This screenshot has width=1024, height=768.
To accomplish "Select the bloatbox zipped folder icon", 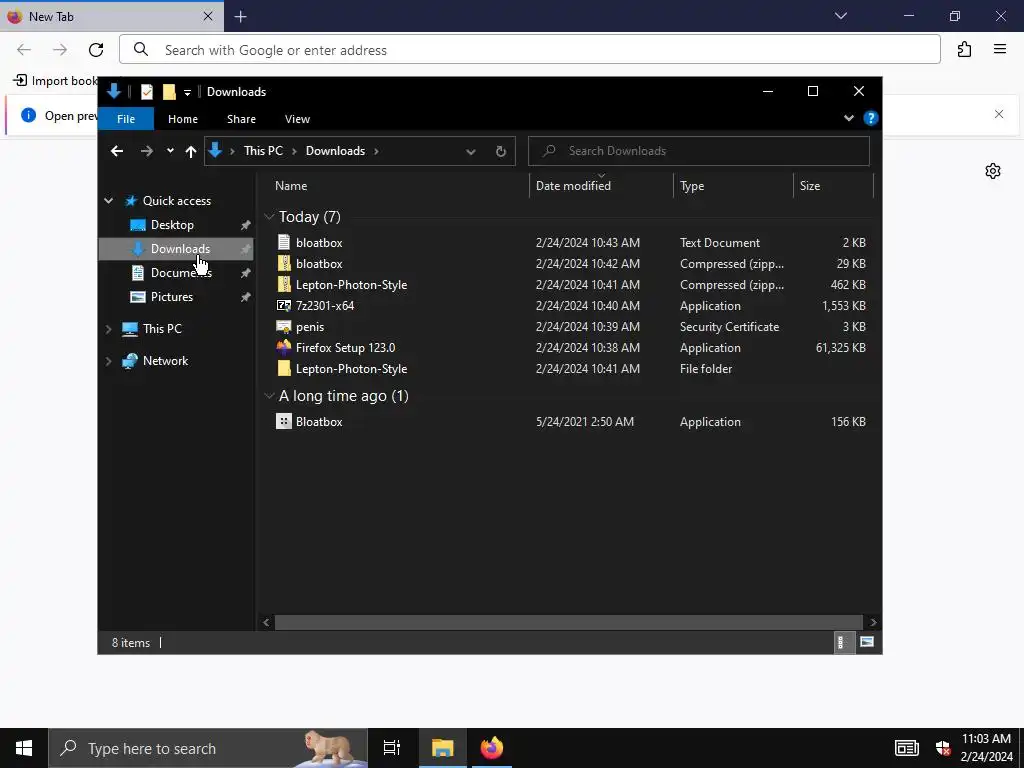I will 283,264.
